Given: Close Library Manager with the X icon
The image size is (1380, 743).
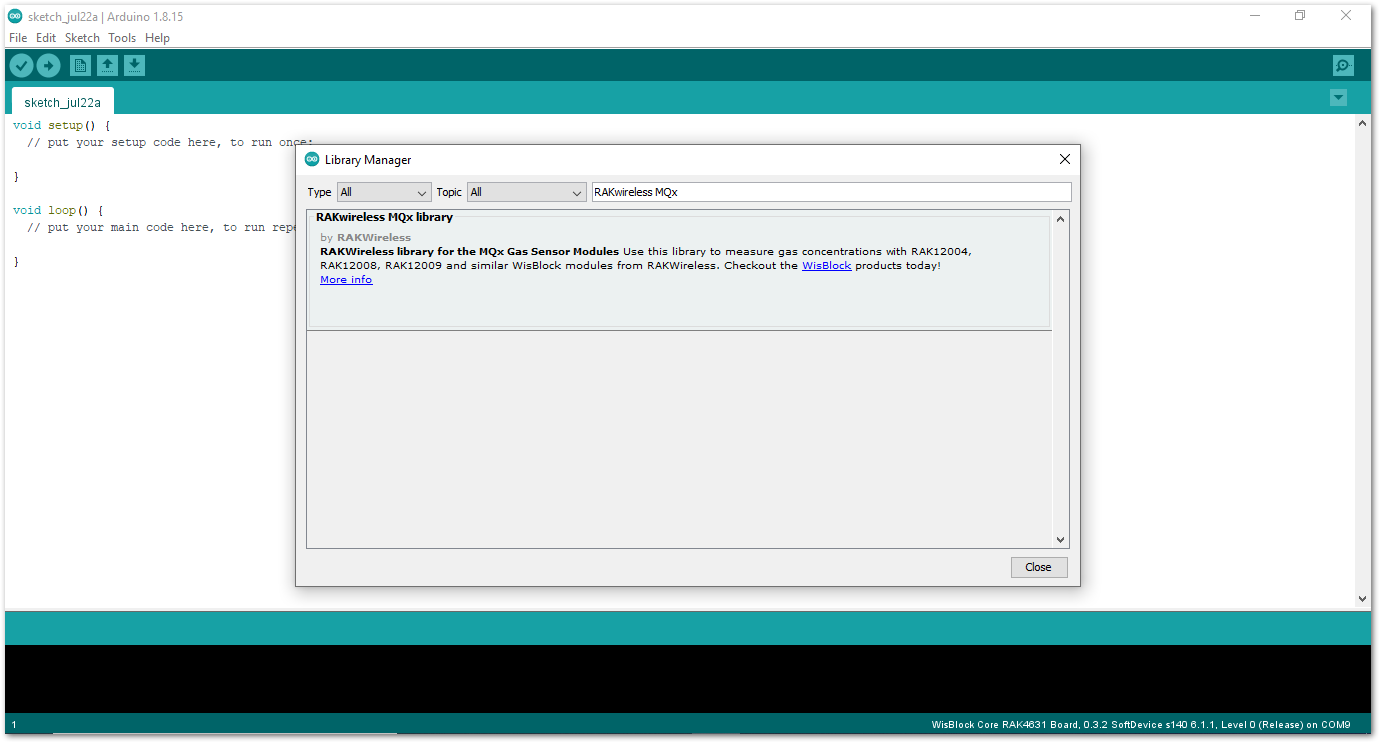Looking at the screenshot, I should pyautogui.click(x=1065, y=159).
